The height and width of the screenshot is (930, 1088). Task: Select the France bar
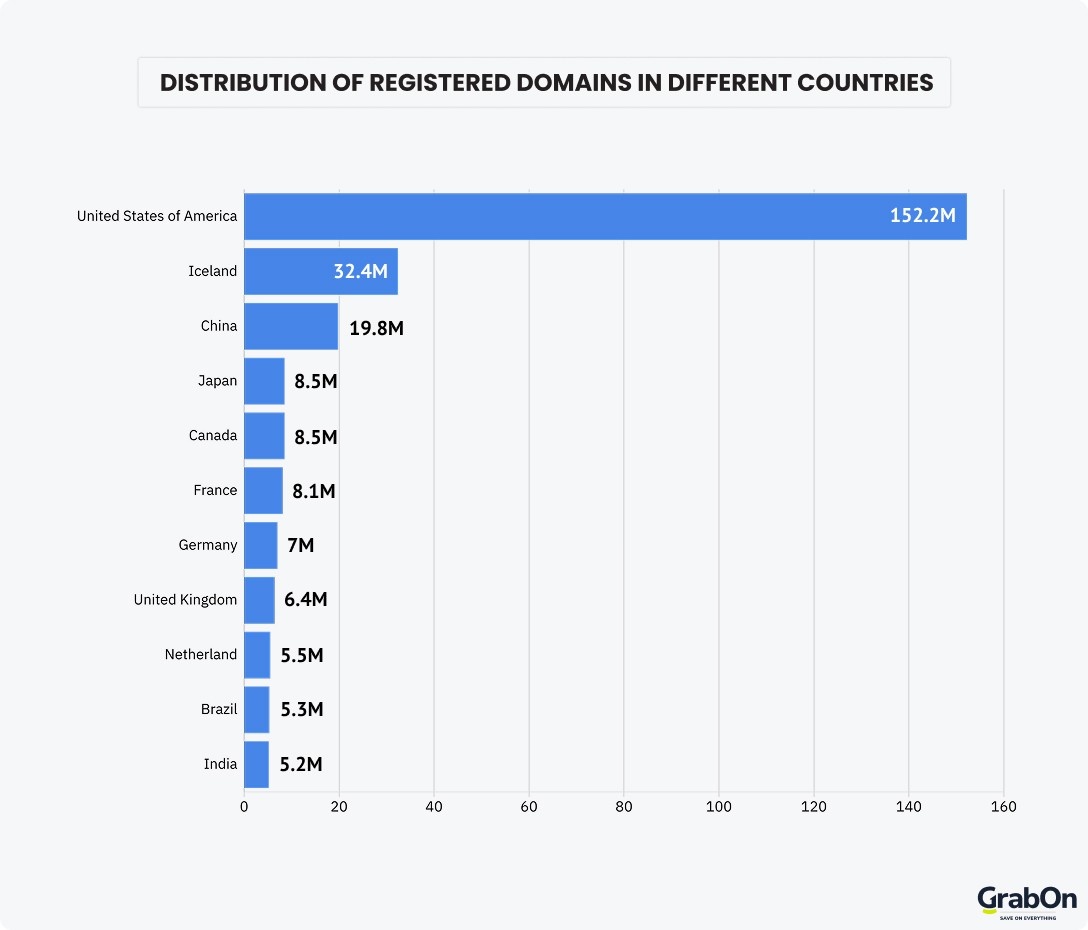point(264,491)
